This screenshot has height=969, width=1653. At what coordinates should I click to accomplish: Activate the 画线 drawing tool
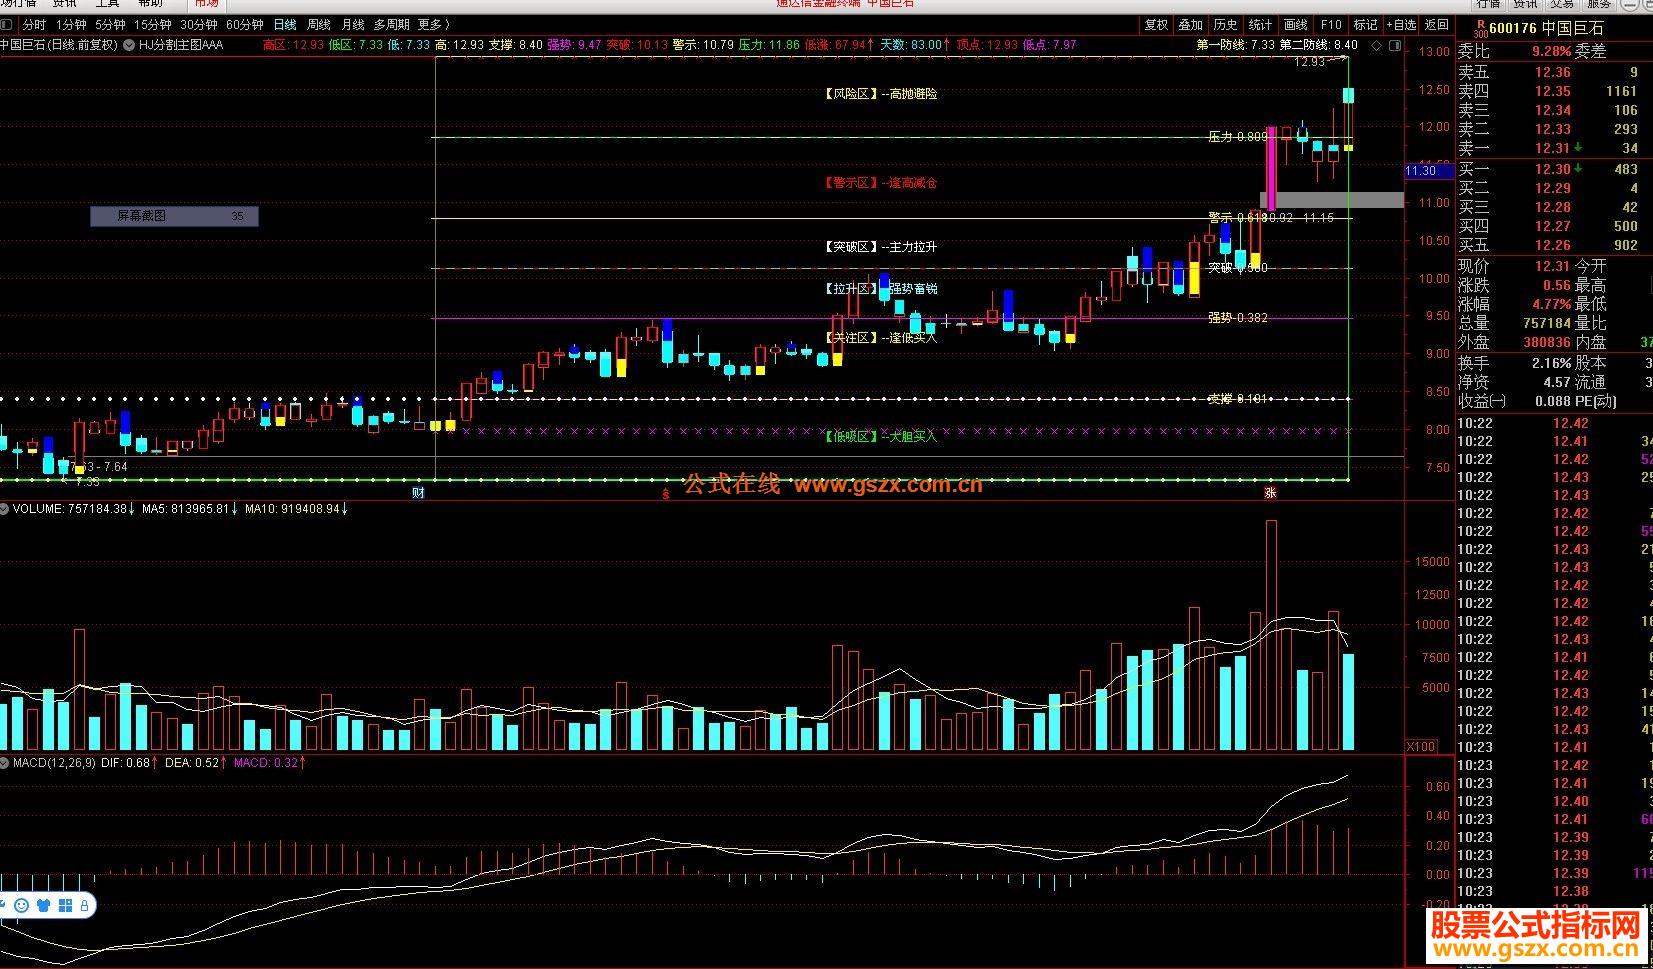point(1296,25)
